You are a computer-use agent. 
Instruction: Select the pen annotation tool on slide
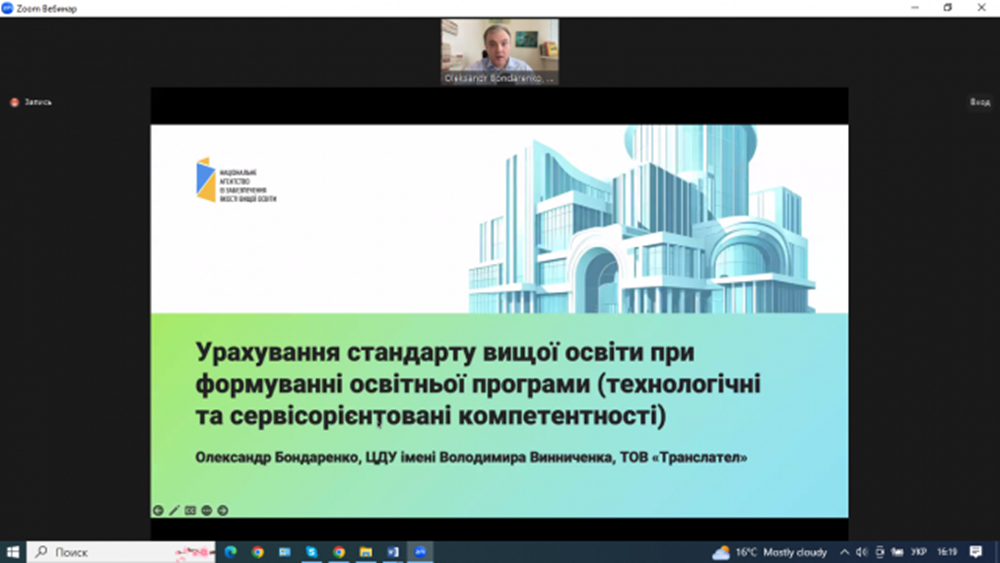click(174, 510)
